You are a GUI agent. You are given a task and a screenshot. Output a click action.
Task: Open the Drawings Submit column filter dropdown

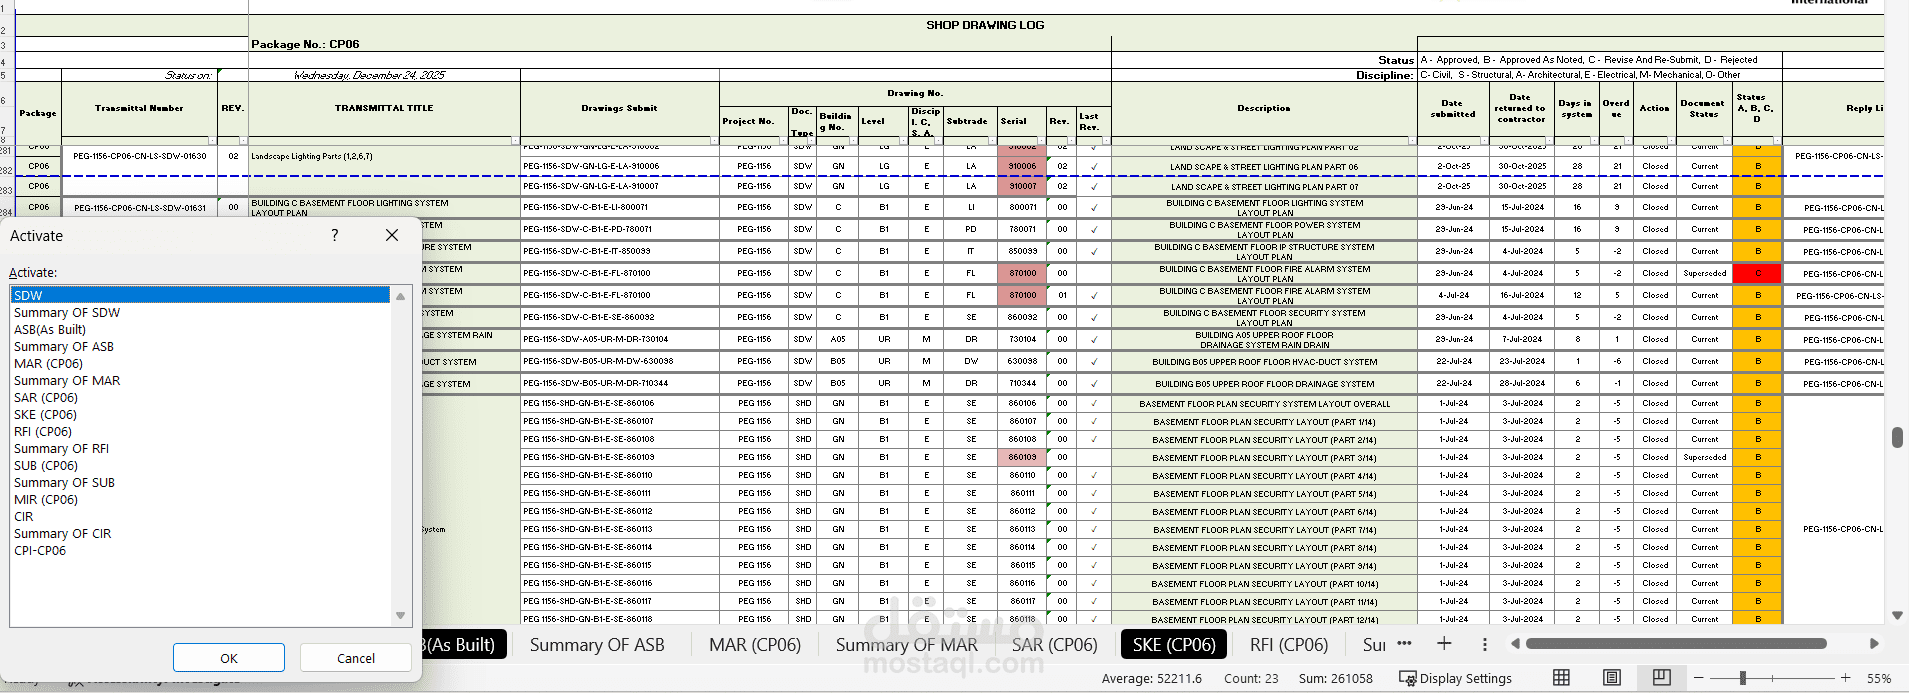[714, 140]
